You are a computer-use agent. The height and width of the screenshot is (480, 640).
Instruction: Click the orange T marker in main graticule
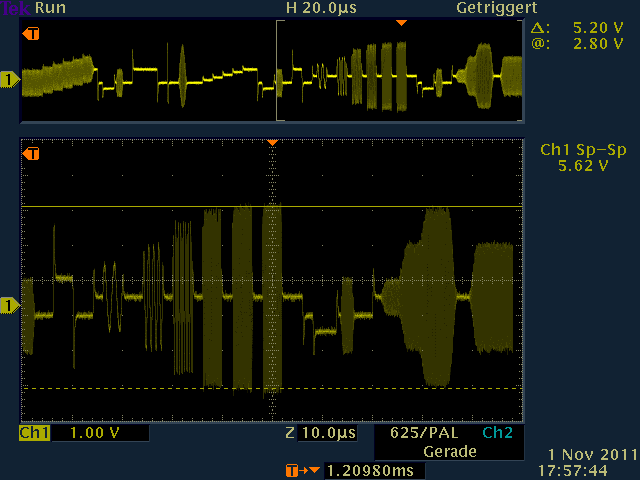click(32, 154)
